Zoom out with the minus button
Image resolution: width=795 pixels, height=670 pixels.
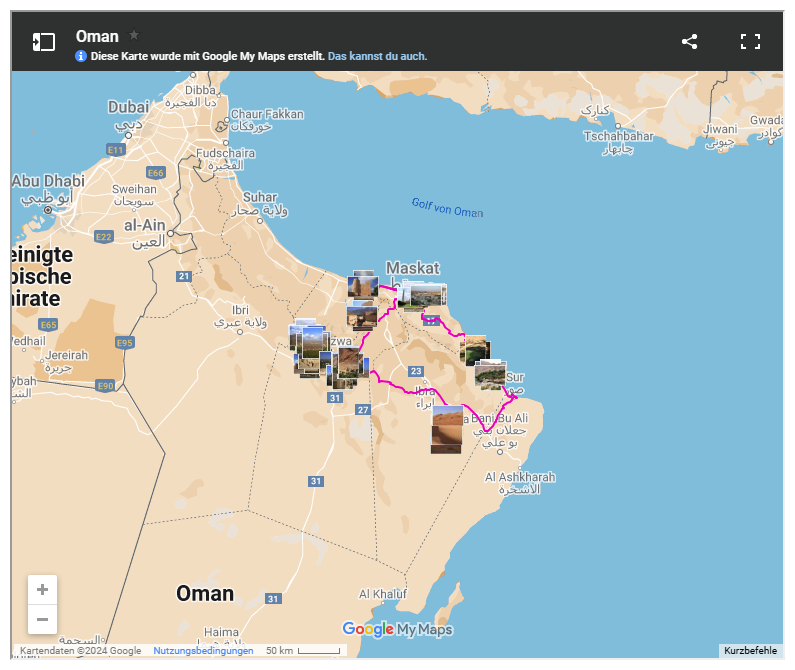[43, 619]
